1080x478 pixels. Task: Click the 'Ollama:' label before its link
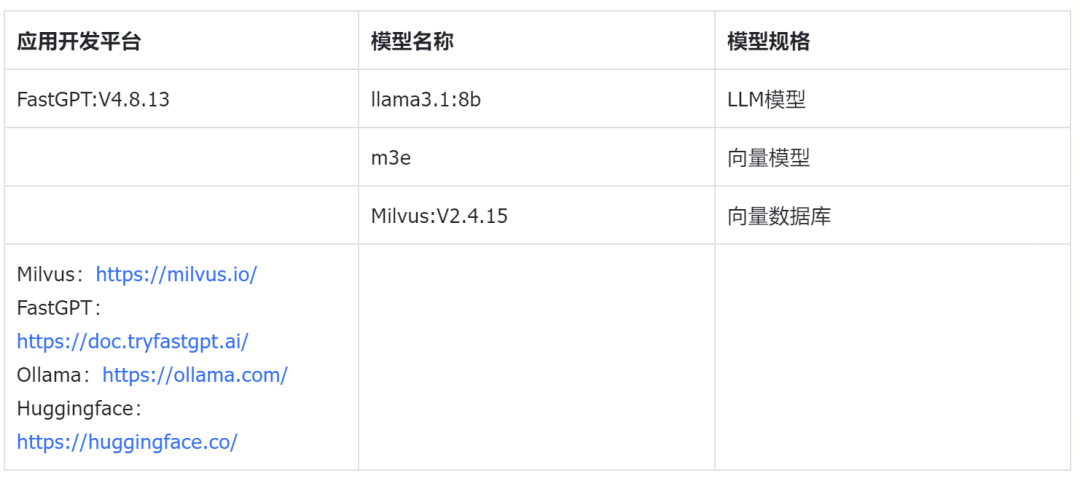pos(52,375)
